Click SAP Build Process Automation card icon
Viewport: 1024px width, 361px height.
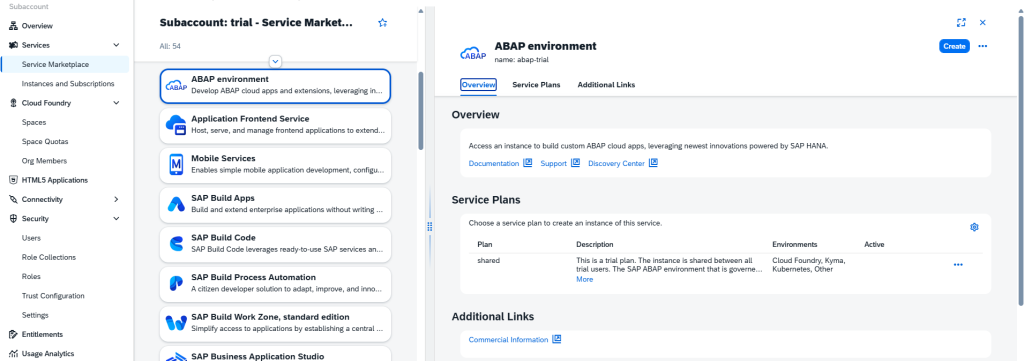coord(176,283)
